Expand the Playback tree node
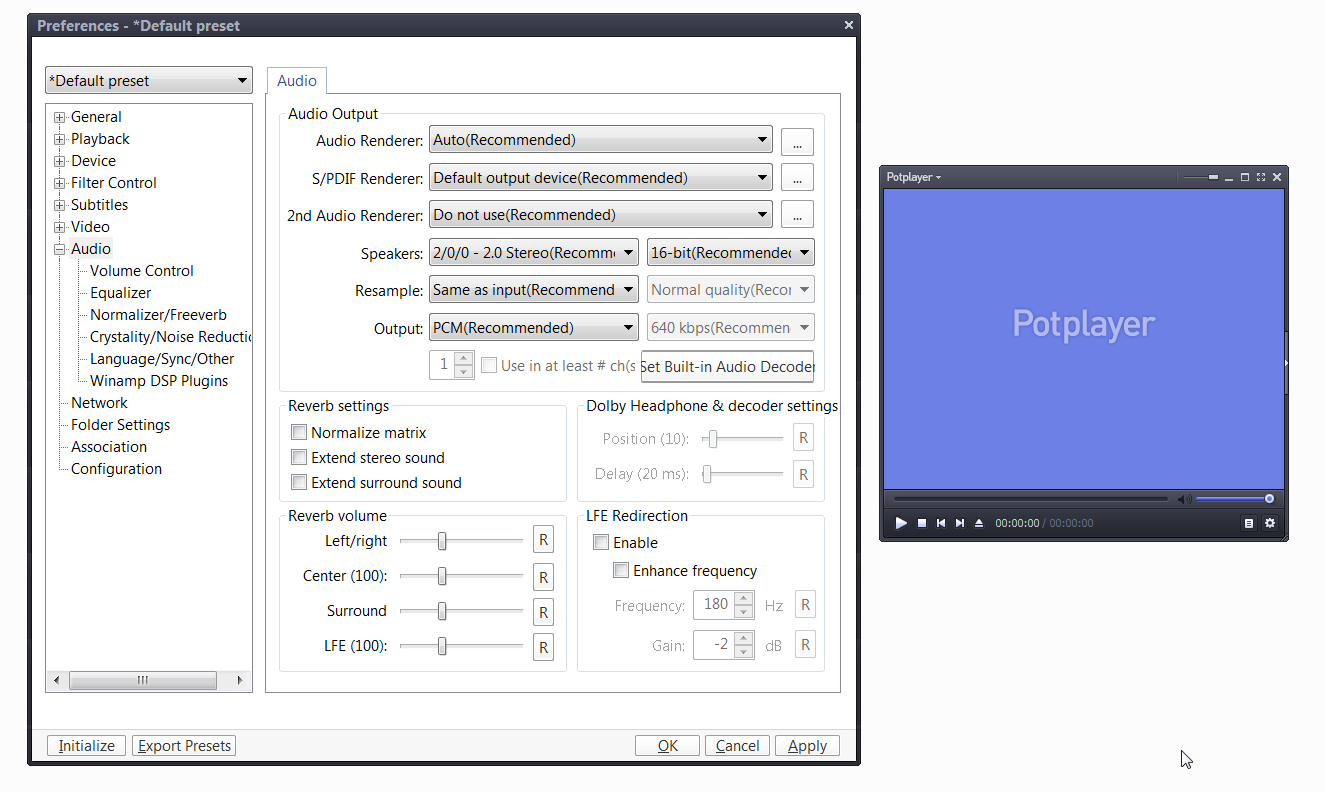This screenshot has height=792, width=1326. click(60, 139)
